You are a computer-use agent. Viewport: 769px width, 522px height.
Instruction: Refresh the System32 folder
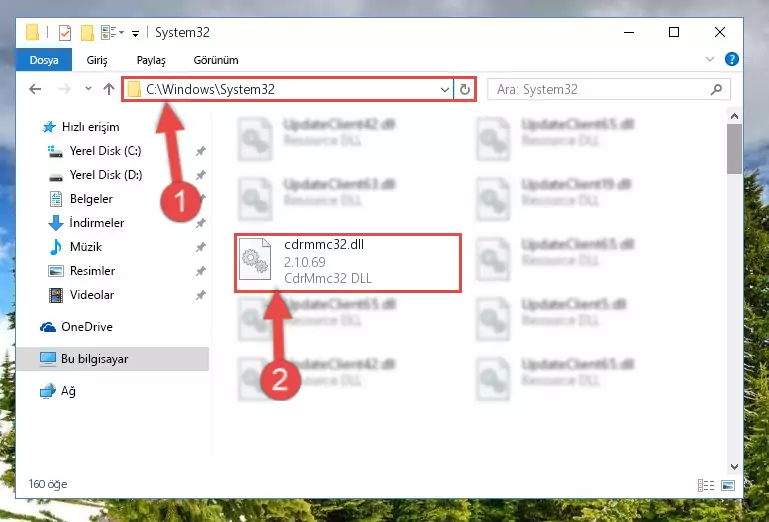464,89
